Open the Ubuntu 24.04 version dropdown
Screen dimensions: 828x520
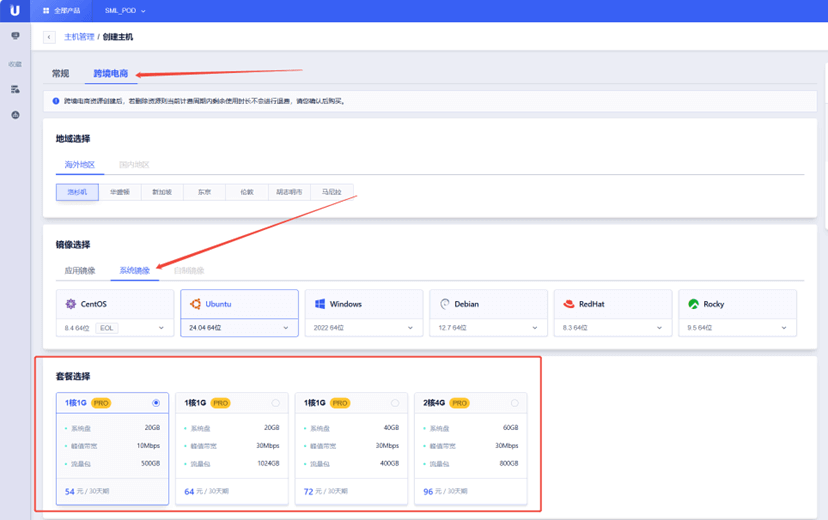point(285,328)
